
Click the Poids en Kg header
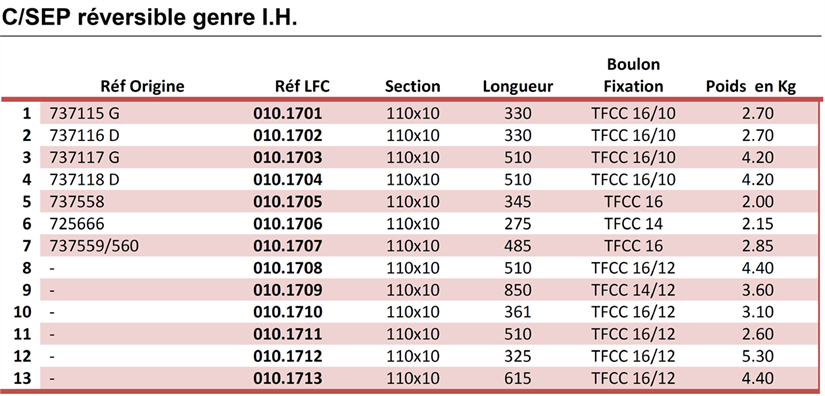(751, 87)
